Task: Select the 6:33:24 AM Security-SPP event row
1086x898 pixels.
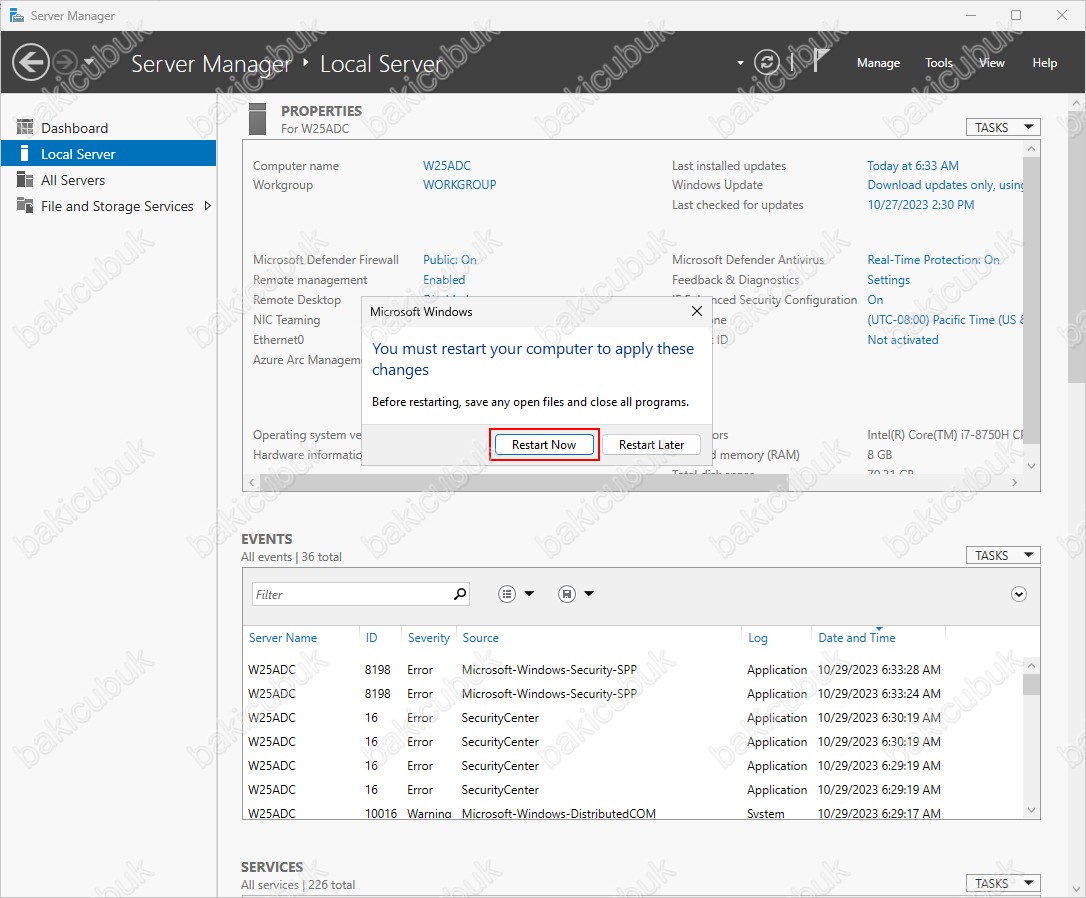Action: [632, 694]
